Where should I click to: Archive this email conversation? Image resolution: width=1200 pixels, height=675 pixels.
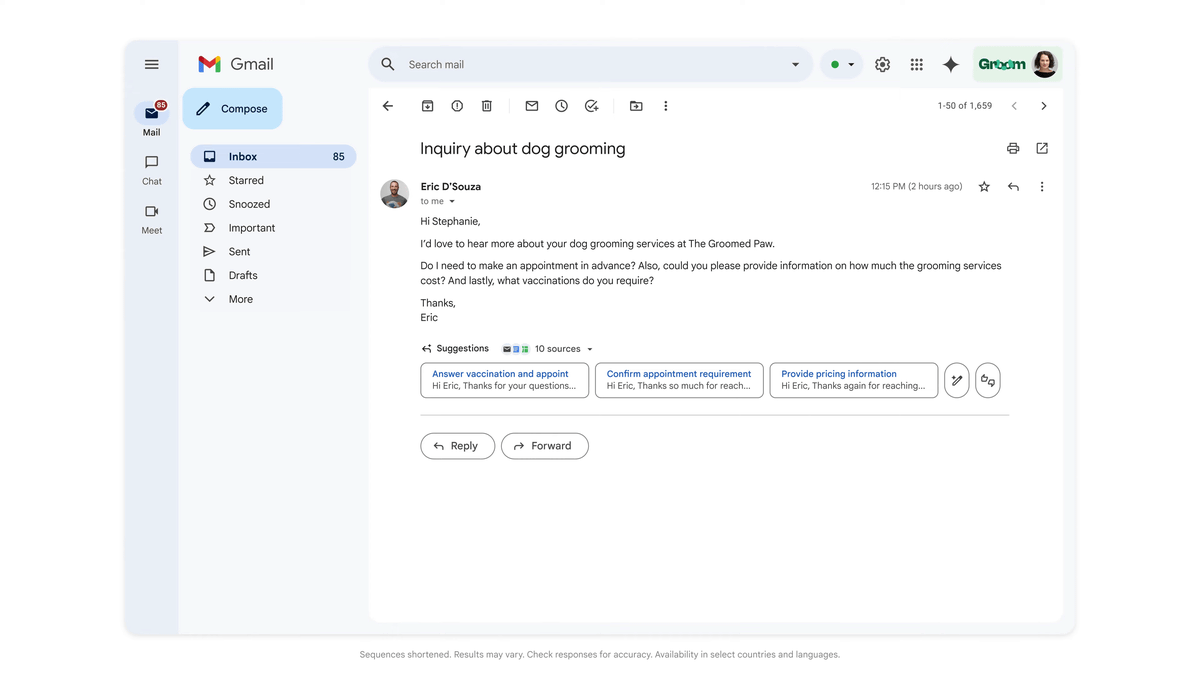[427, 106]
